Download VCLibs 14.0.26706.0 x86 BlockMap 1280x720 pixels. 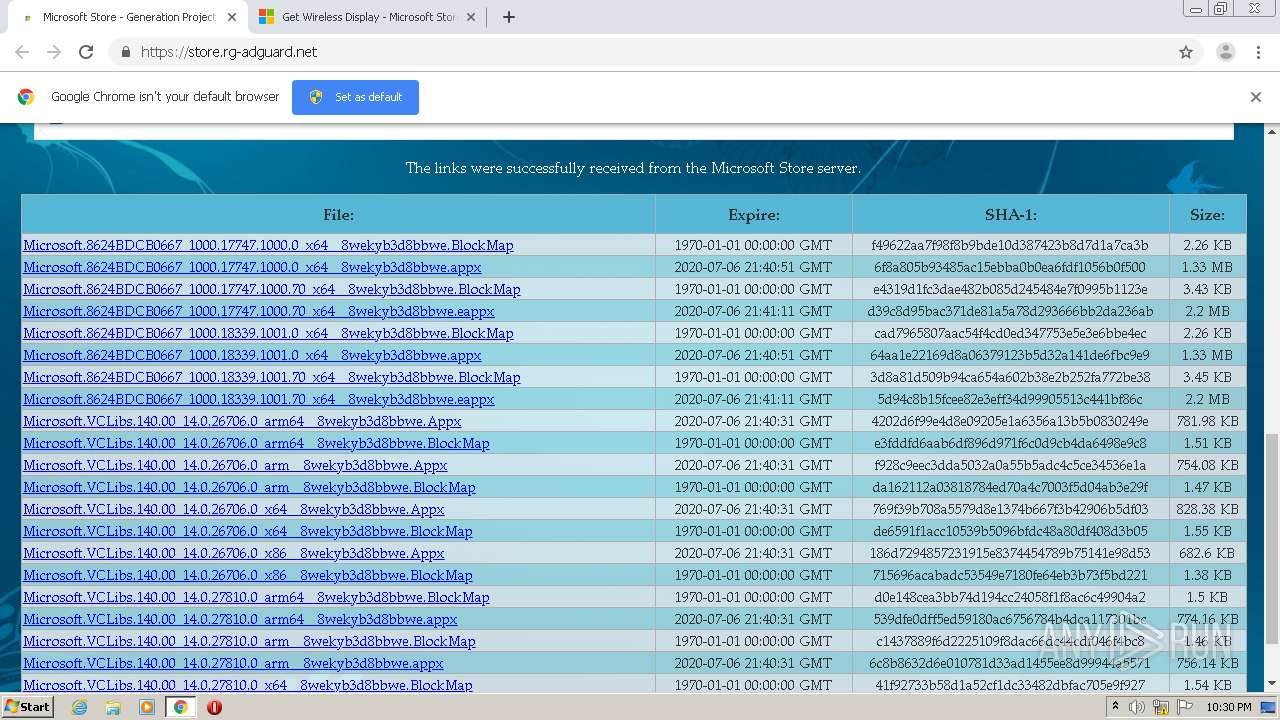click(248, 575)
